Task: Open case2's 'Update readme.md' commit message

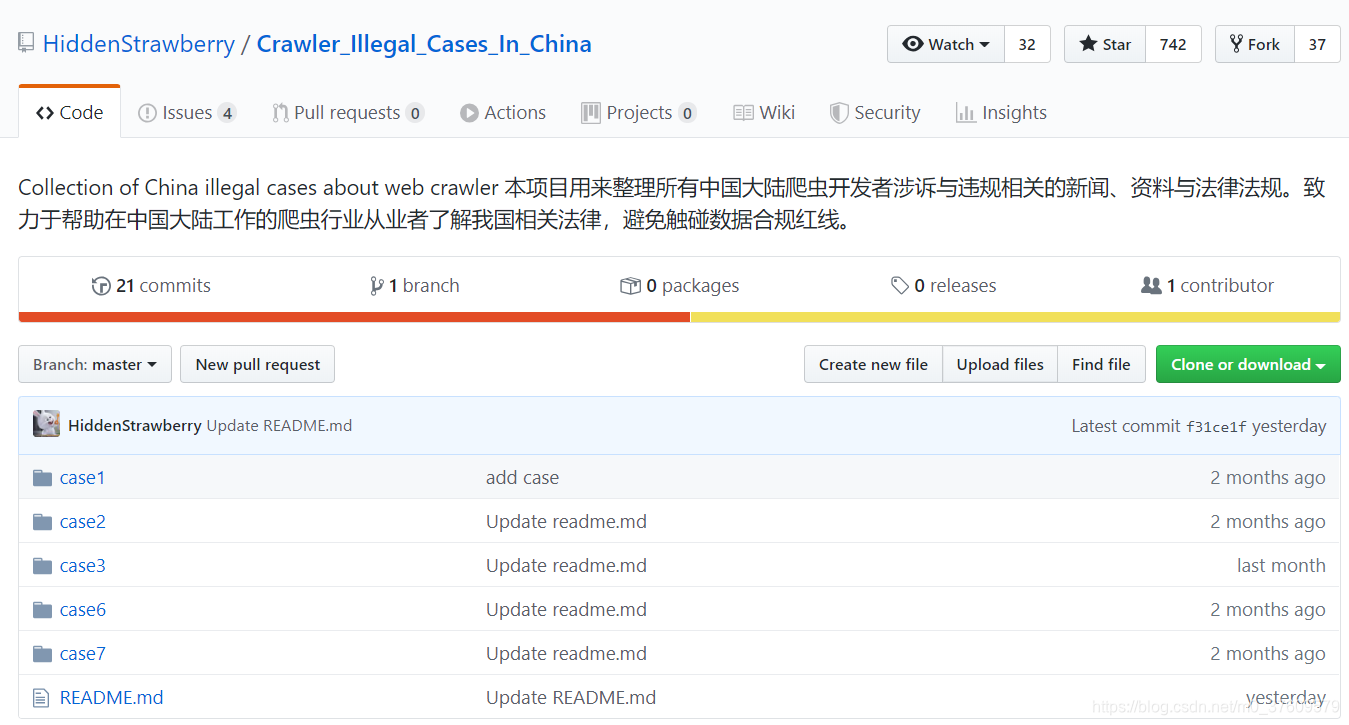Action: point(566,522)
